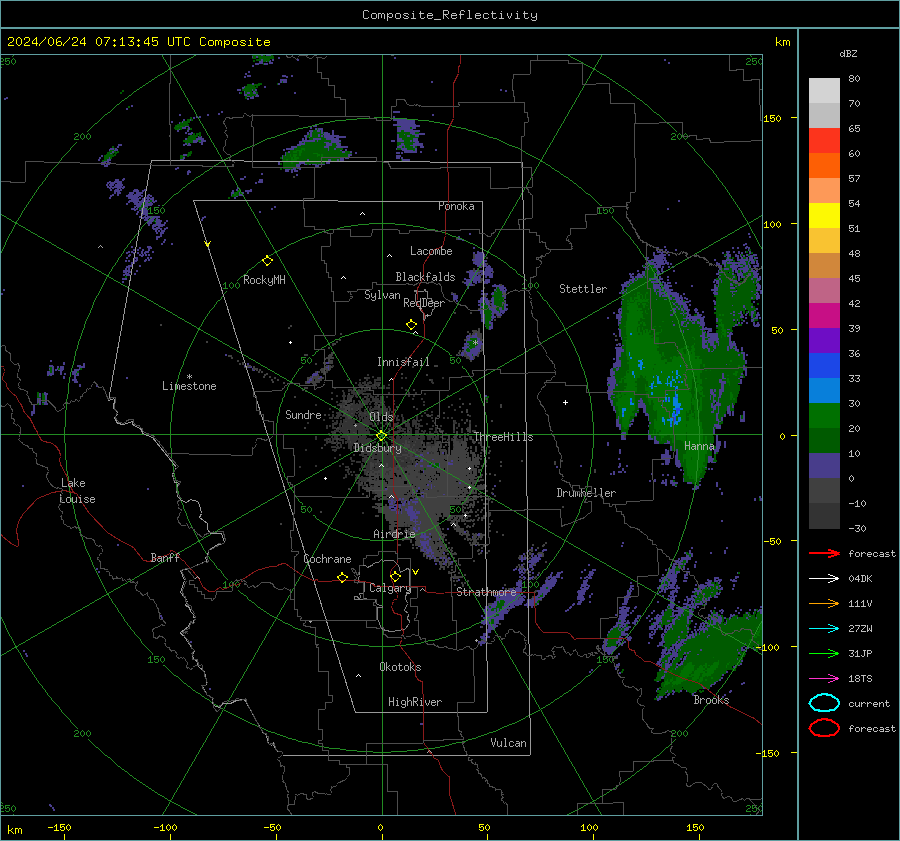This screenshot has height=841, width=900.
Task: Click the dBZ legend heading
Action: [x=848, y=53]
